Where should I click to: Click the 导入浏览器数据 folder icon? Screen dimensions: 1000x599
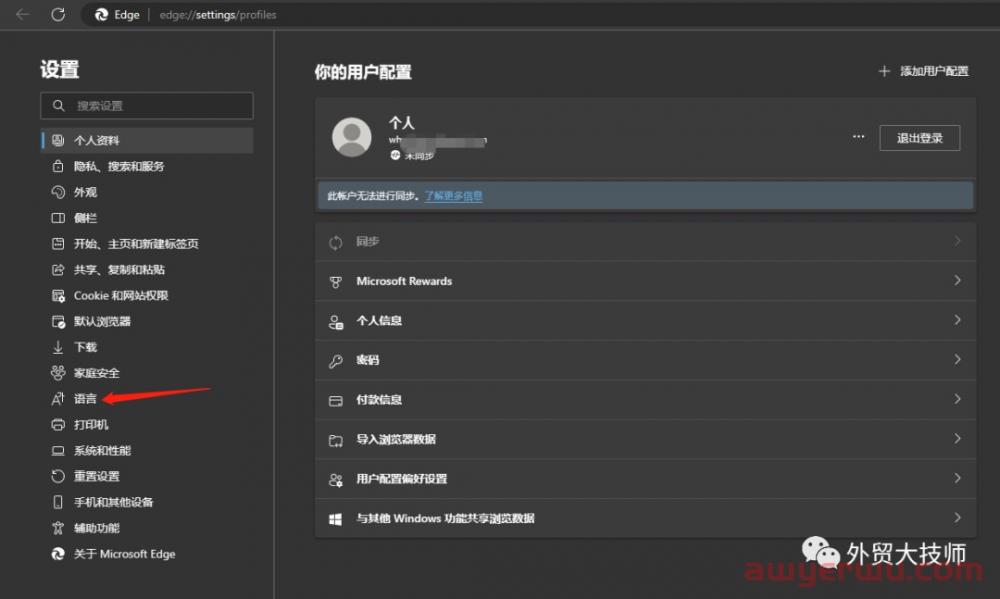pyautogui.click(x=335, y=440)
